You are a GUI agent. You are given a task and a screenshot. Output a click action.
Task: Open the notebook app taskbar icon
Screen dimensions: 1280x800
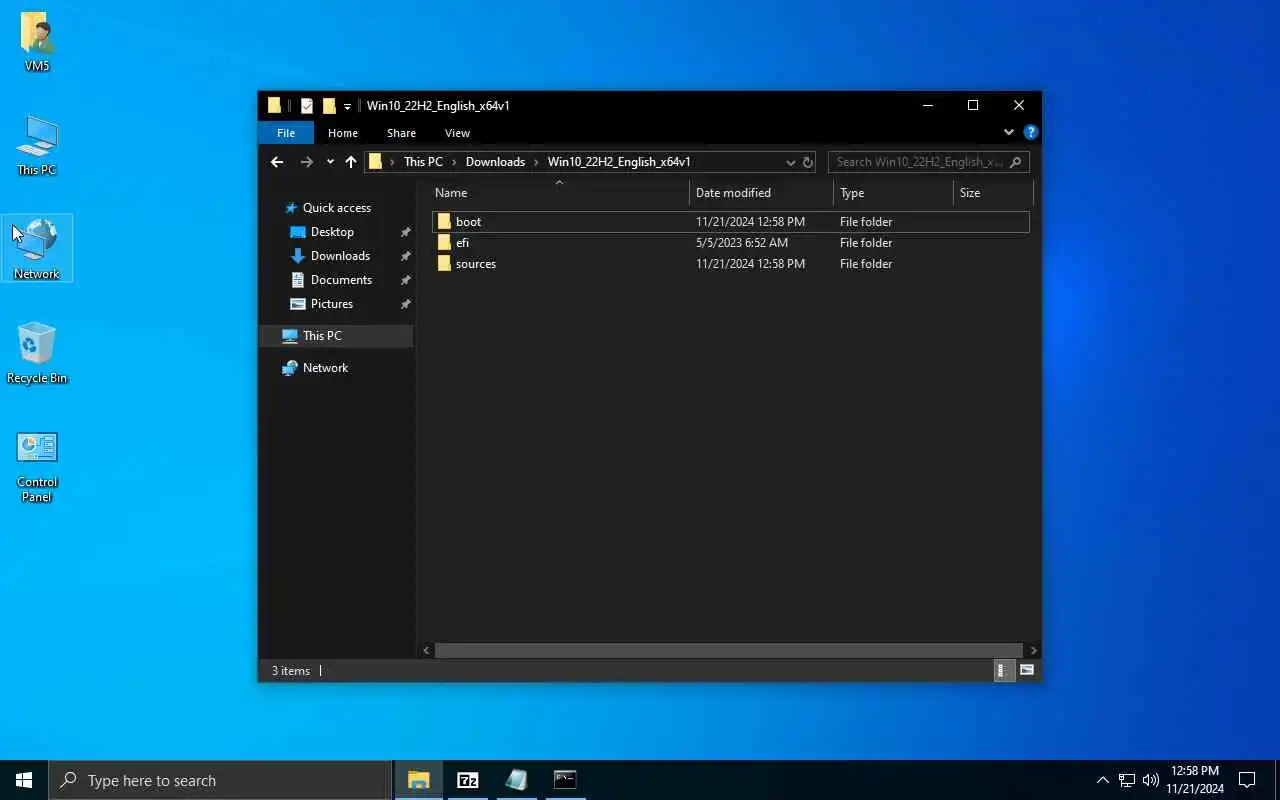(x=516, y=780)
